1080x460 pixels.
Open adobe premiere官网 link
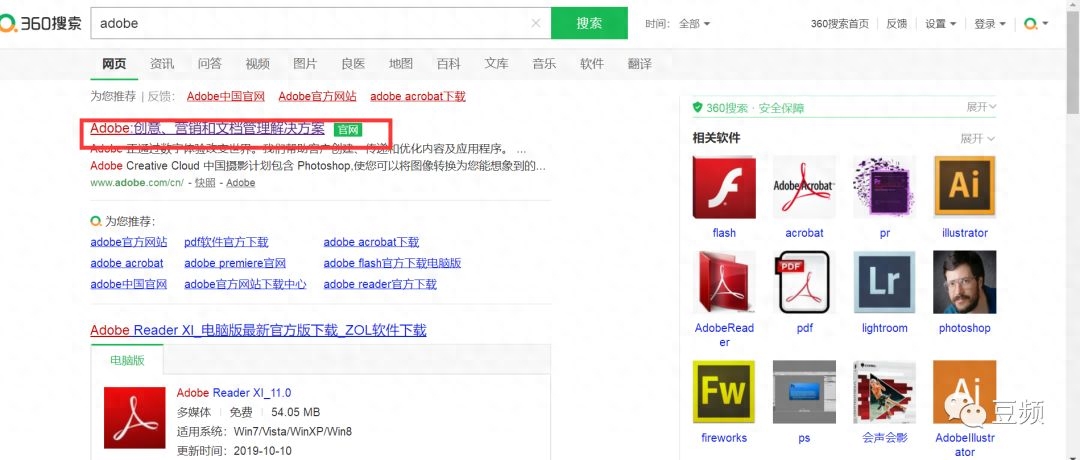coord(235,263)
